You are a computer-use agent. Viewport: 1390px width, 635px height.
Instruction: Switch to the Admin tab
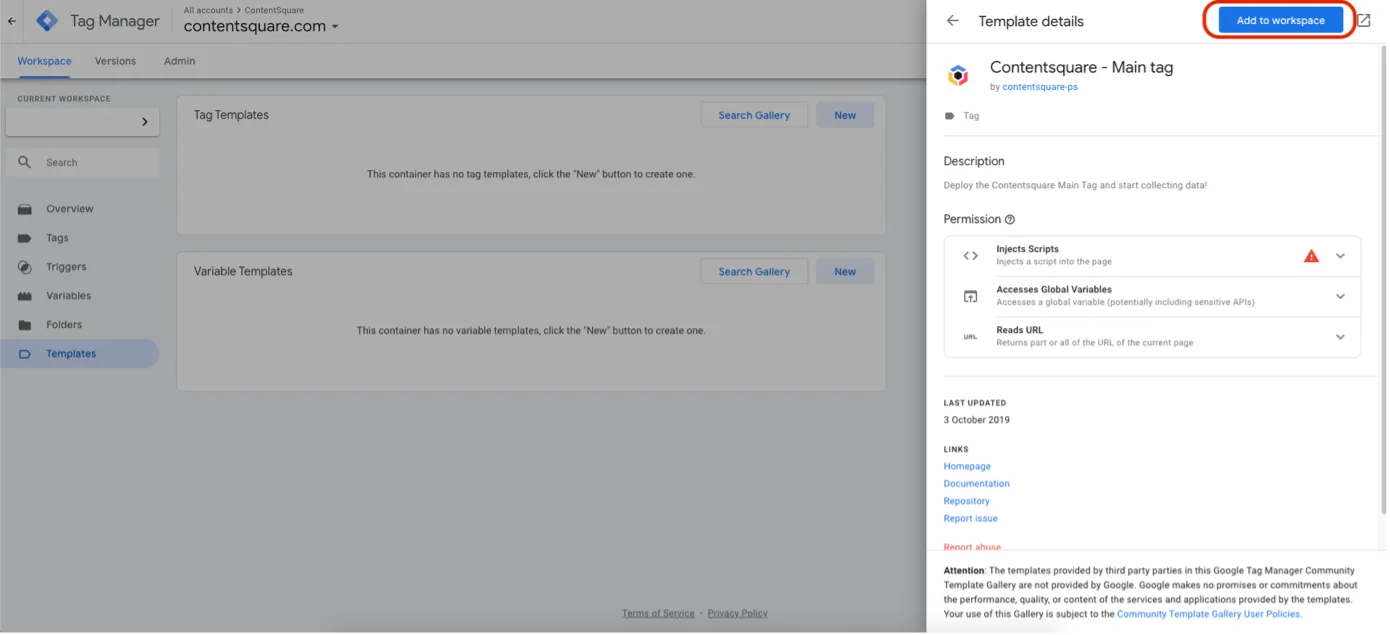179,61
